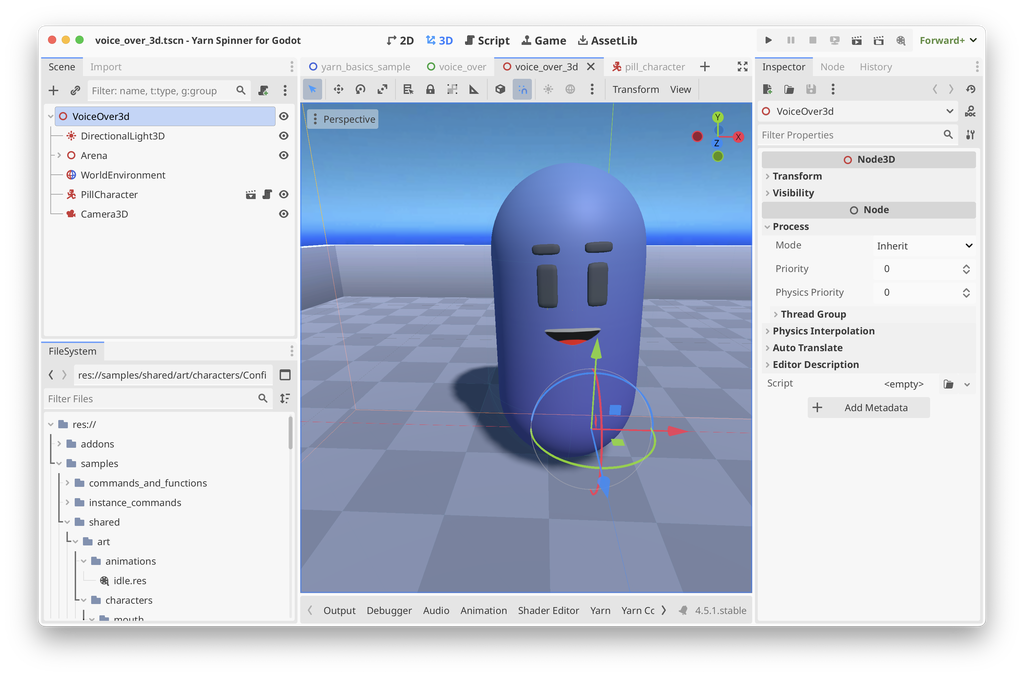Open the Process Mode dropdown set to Inherit
This screenshot has height=677, width=1024.
tap(922, 245)
